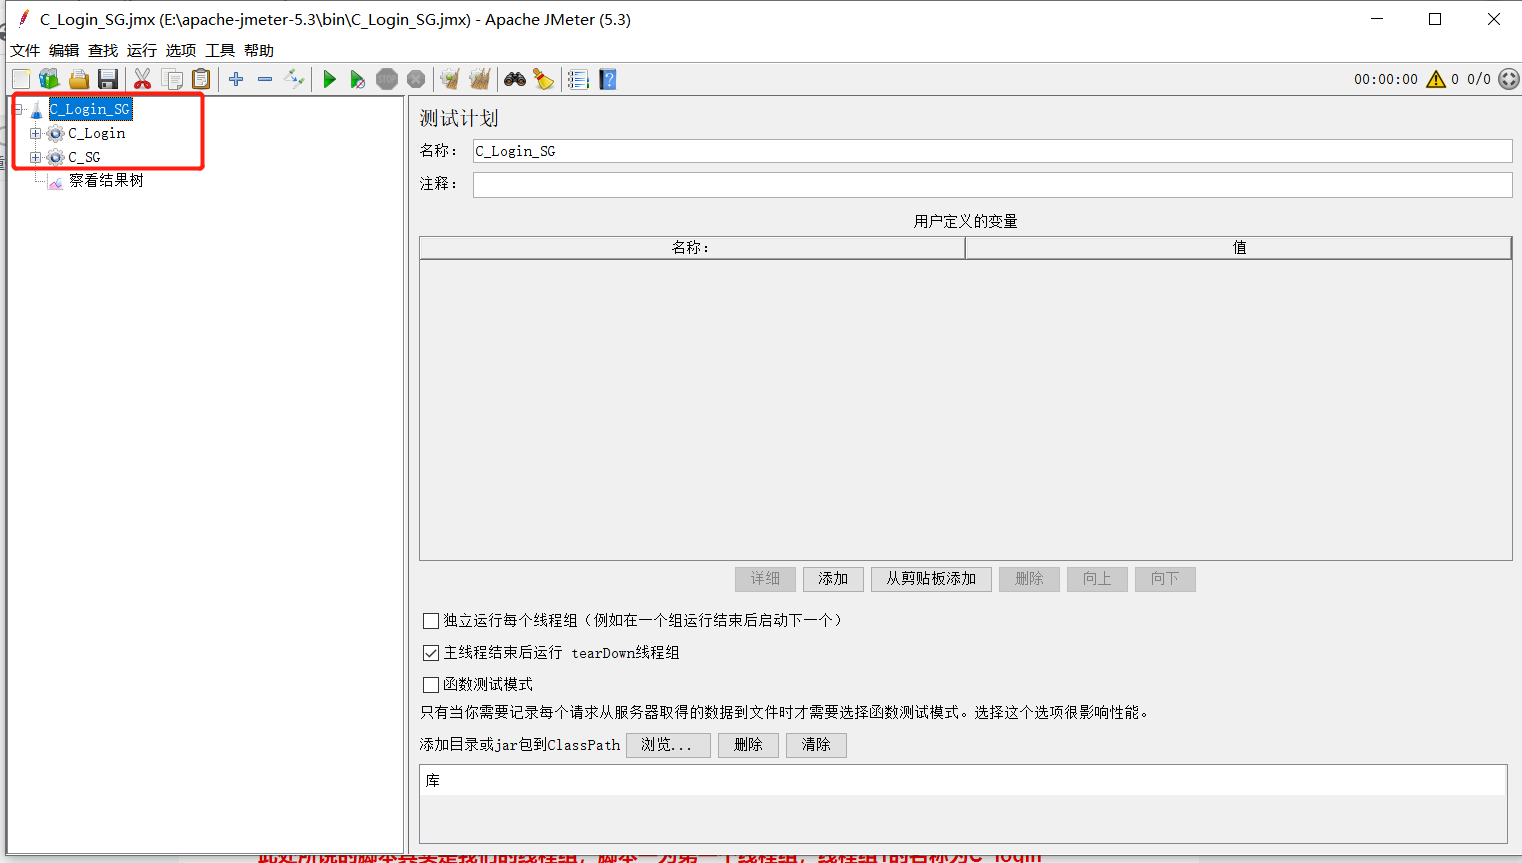Open the 选项 menu
This screenshot has height=863, width=1522.
(180, 50)
